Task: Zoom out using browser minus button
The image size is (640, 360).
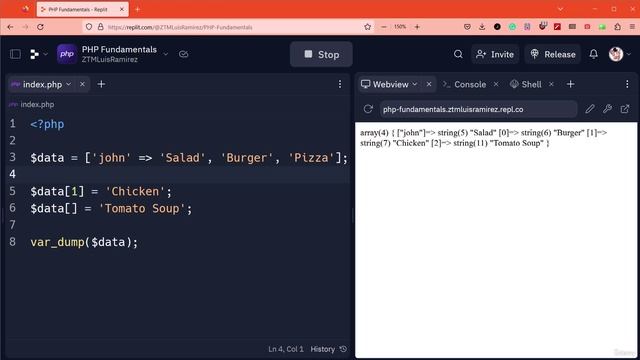Action: click(384, 27)
